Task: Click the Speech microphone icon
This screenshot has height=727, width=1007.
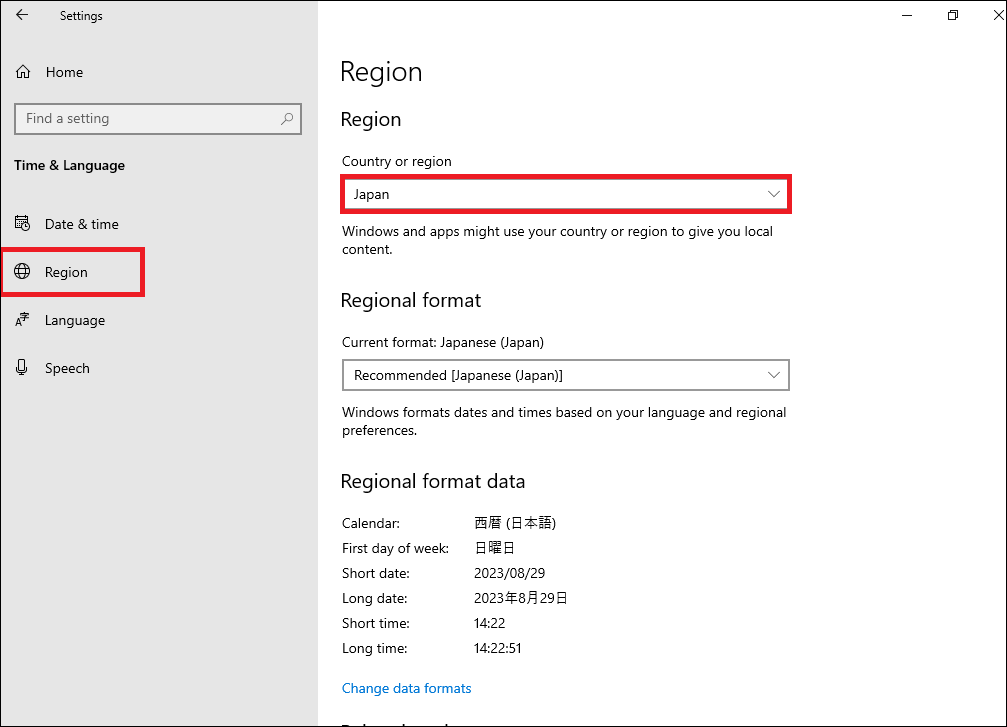Action: (x=23, y=368)
